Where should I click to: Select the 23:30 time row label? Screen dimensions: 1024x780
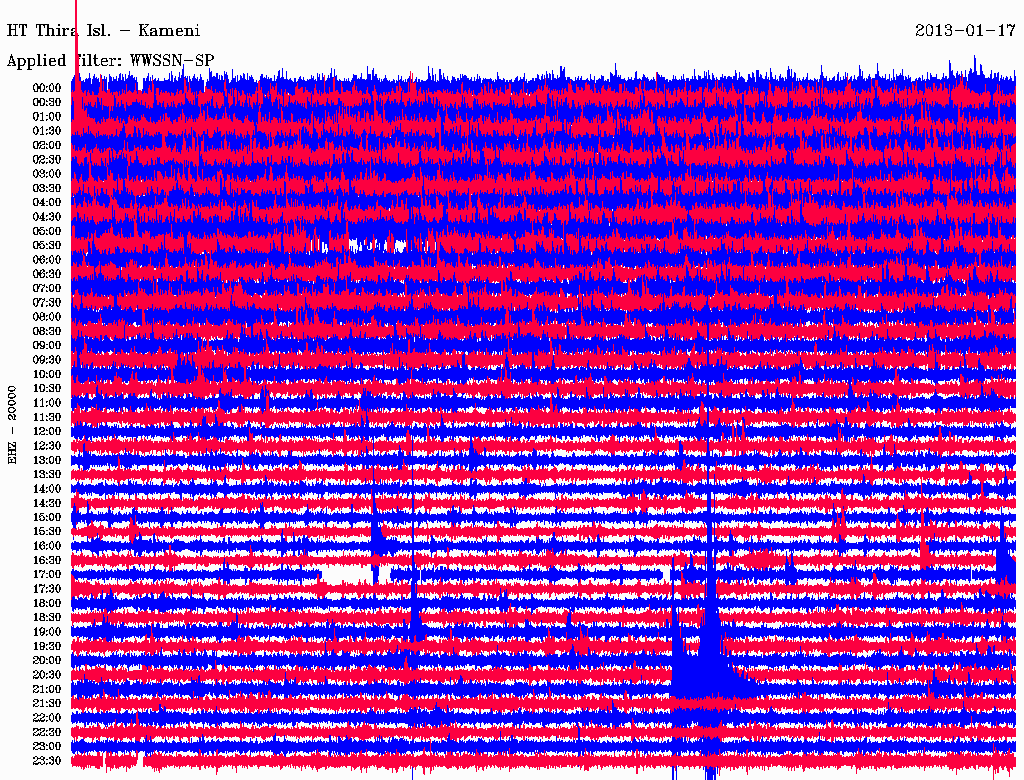click(x=47, y=761)
